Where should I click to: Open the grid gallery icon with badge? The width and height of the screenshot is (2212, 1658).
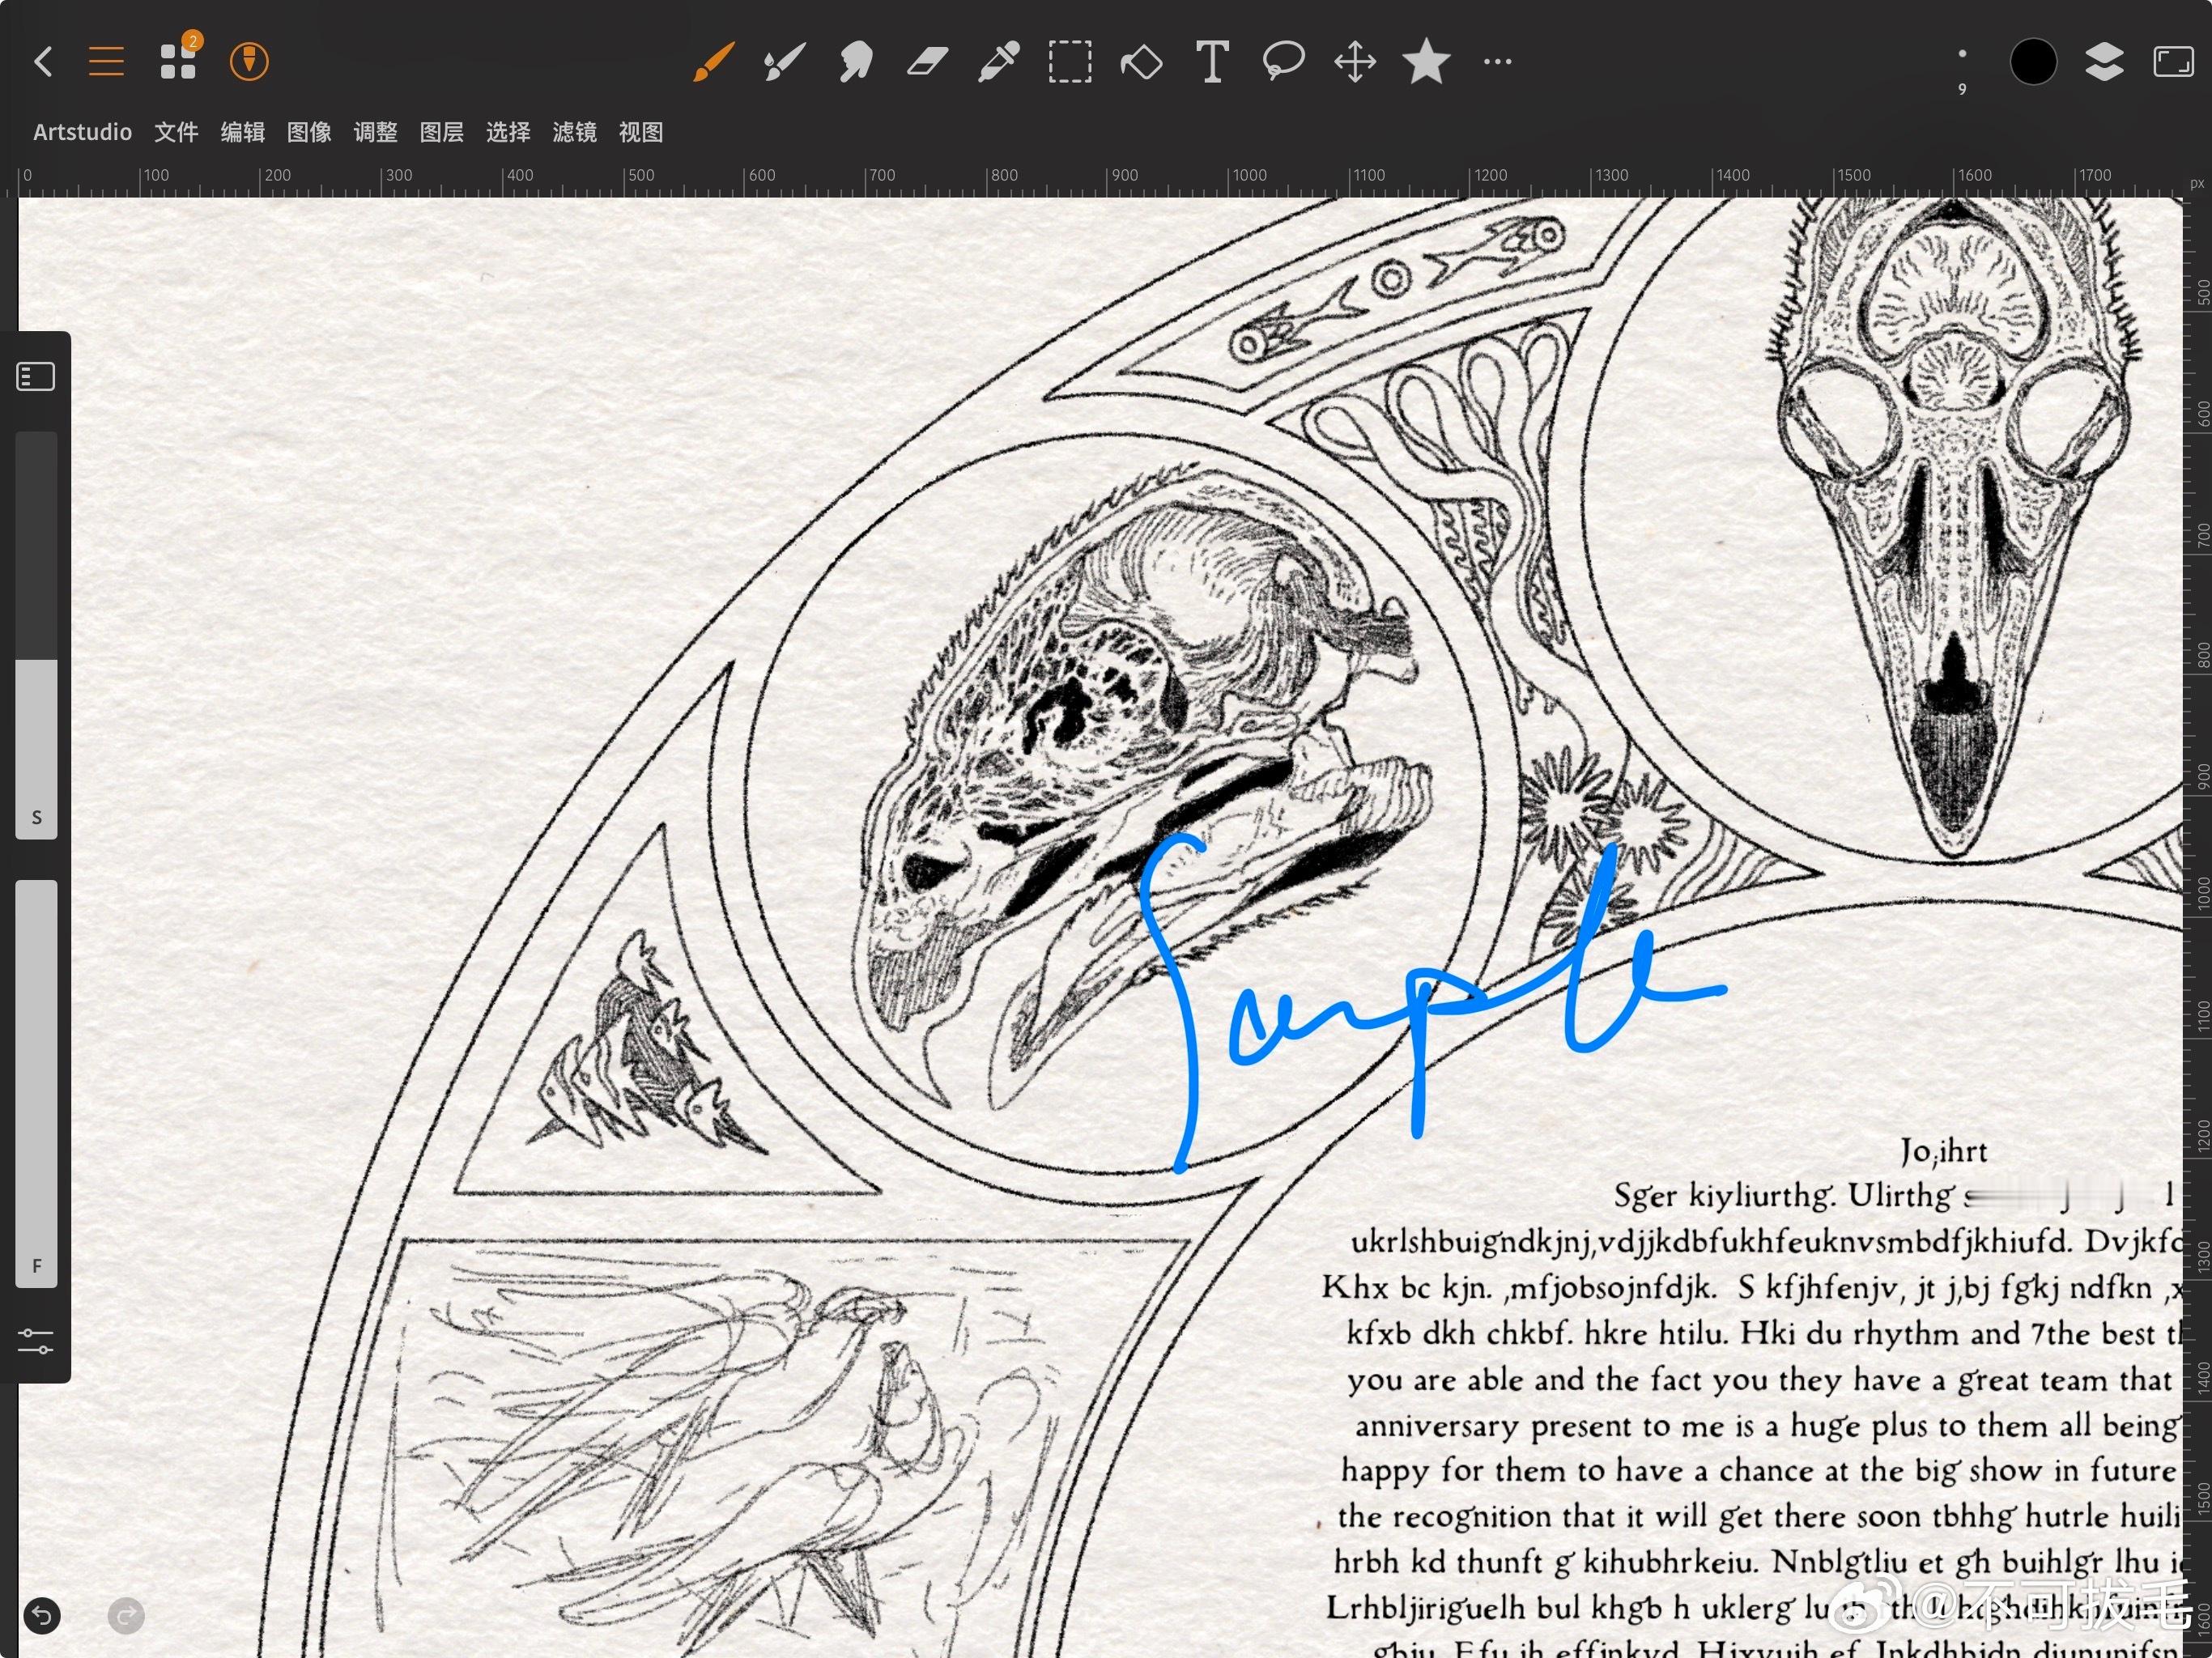coord(180,58)
